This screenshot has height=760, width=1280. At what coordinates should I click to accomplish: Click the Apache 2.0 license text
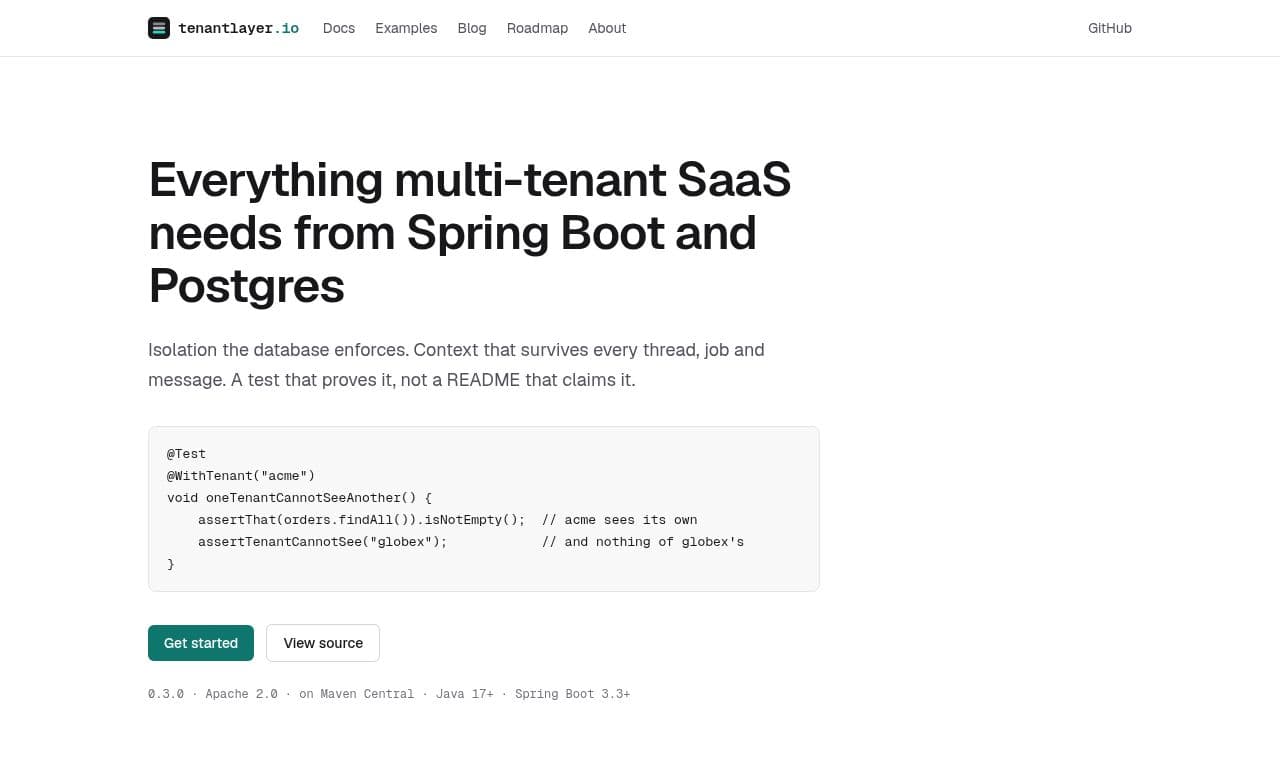[x=241, y=694]
